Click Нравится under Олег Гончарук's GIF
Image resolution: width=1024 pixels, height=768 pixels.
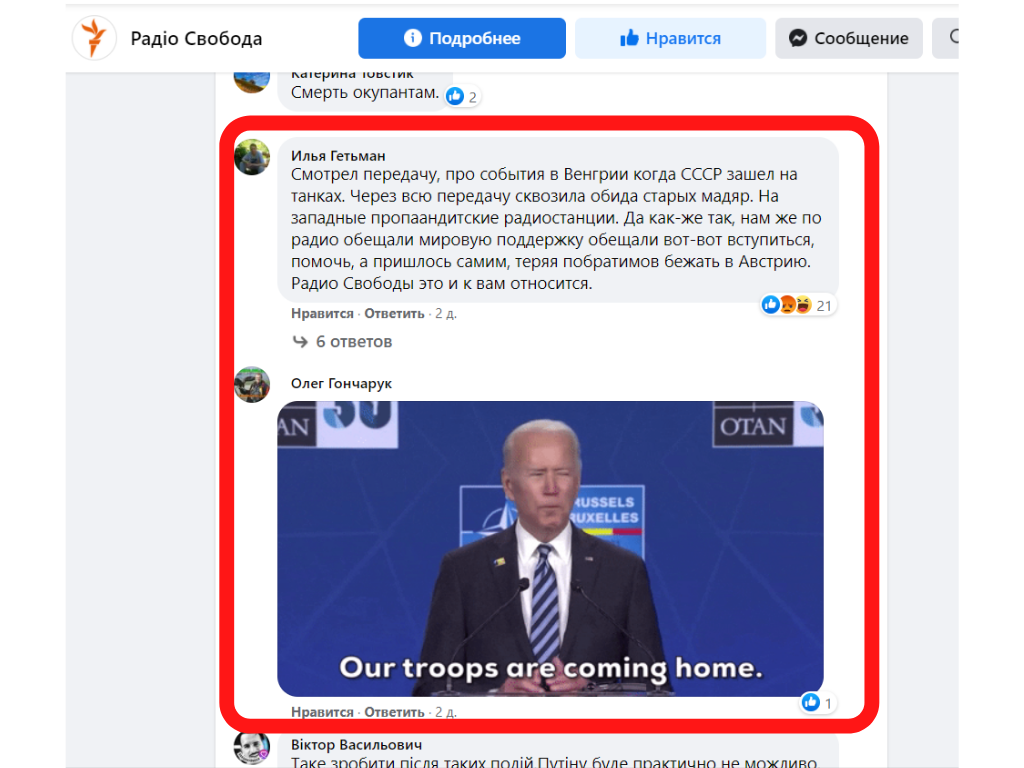point(322,712)
